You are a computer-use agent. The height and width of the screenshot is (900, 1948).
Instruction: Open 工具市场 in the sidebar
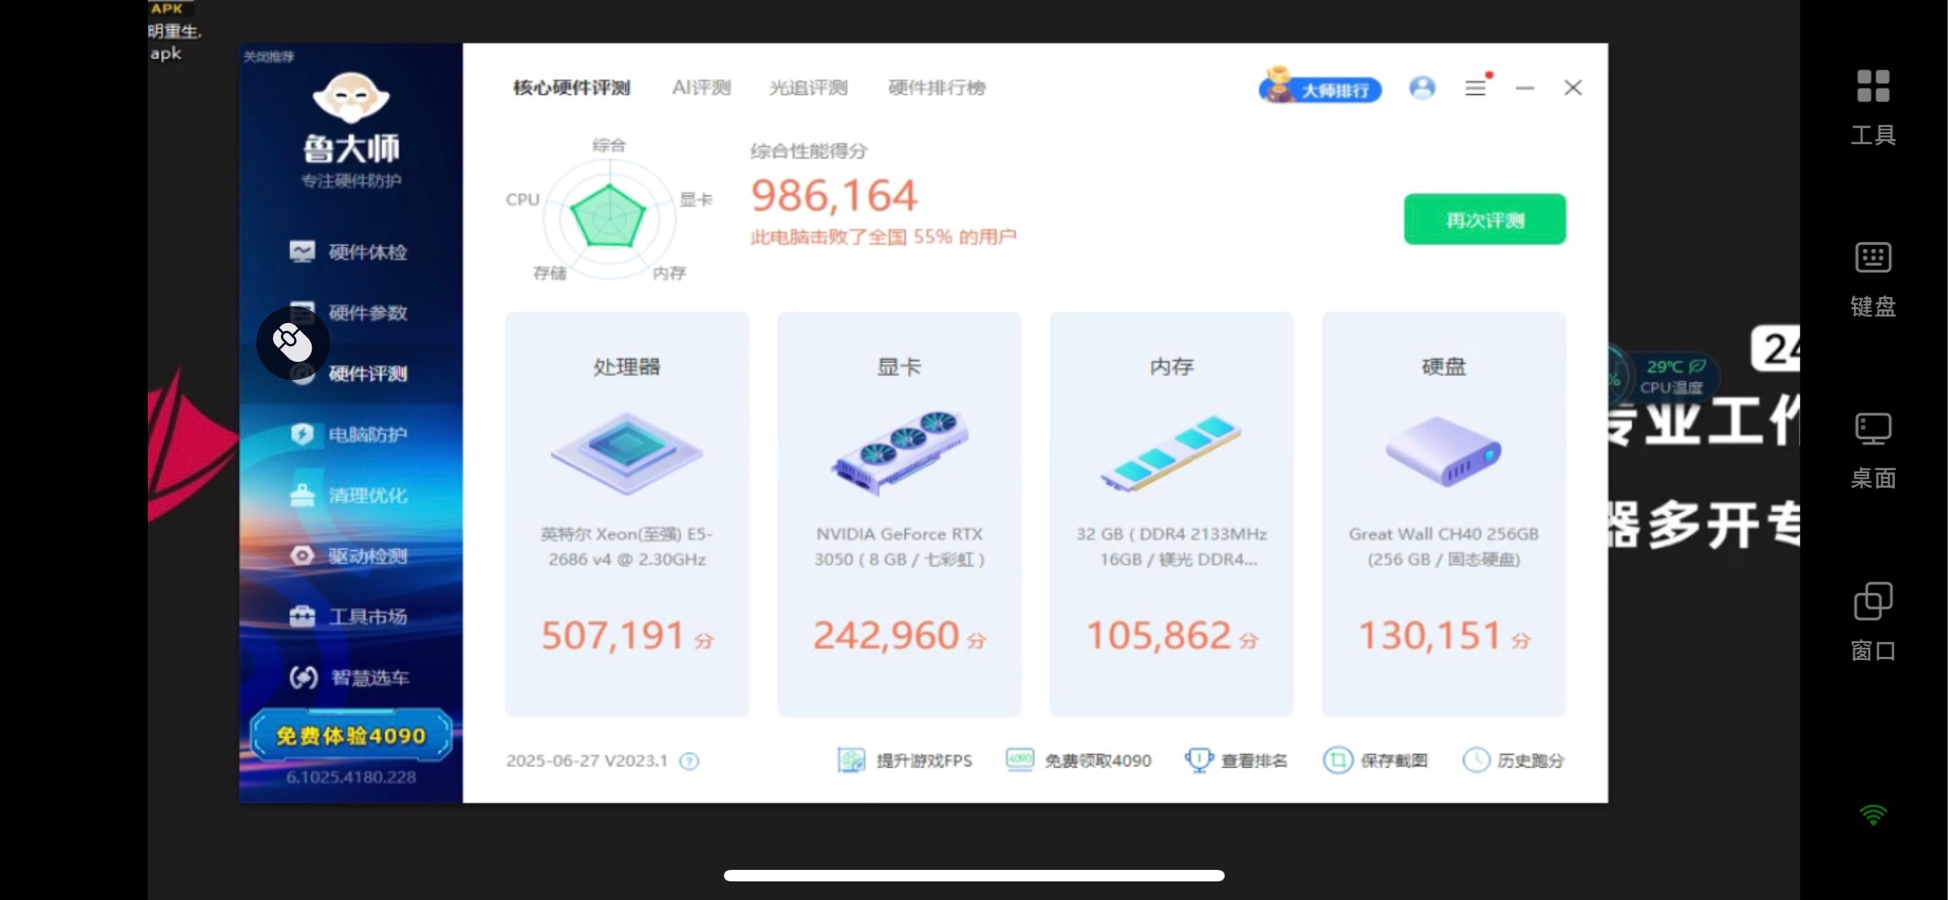point(350,617)
